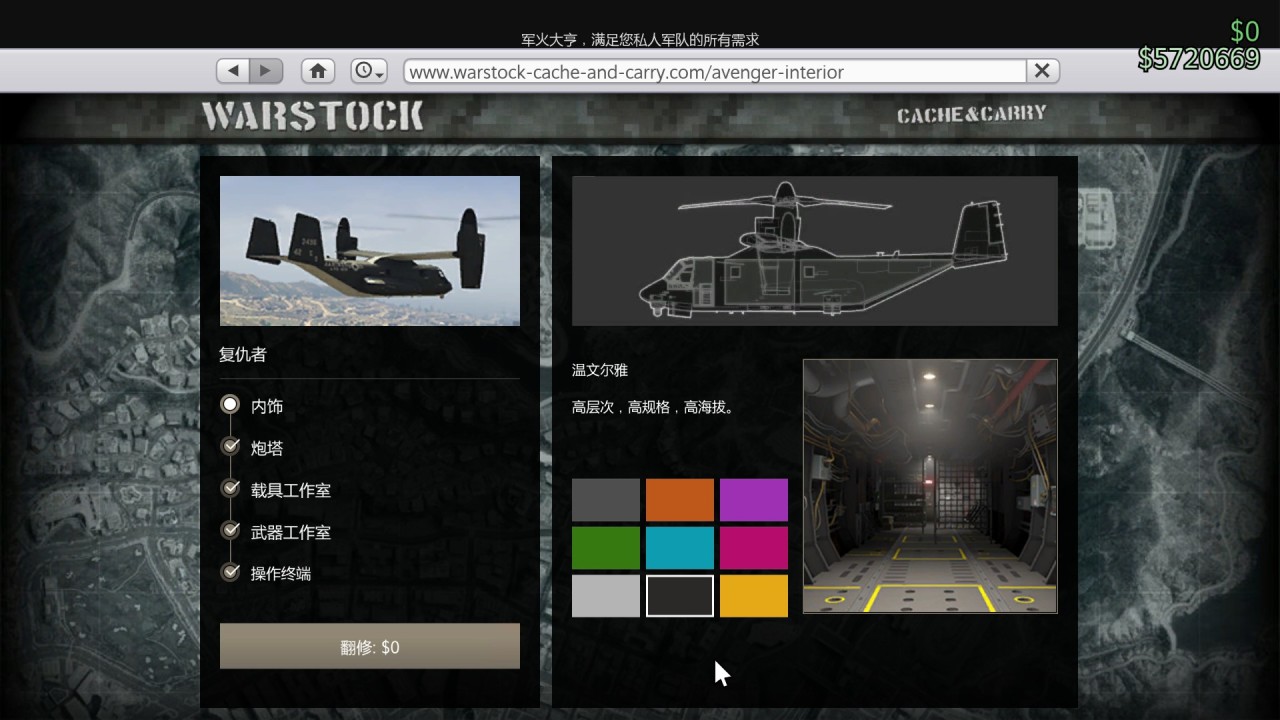Click the Avenger wireframe blueprint image
This screenshot has width=1280, height=720.
pos(815,251)
